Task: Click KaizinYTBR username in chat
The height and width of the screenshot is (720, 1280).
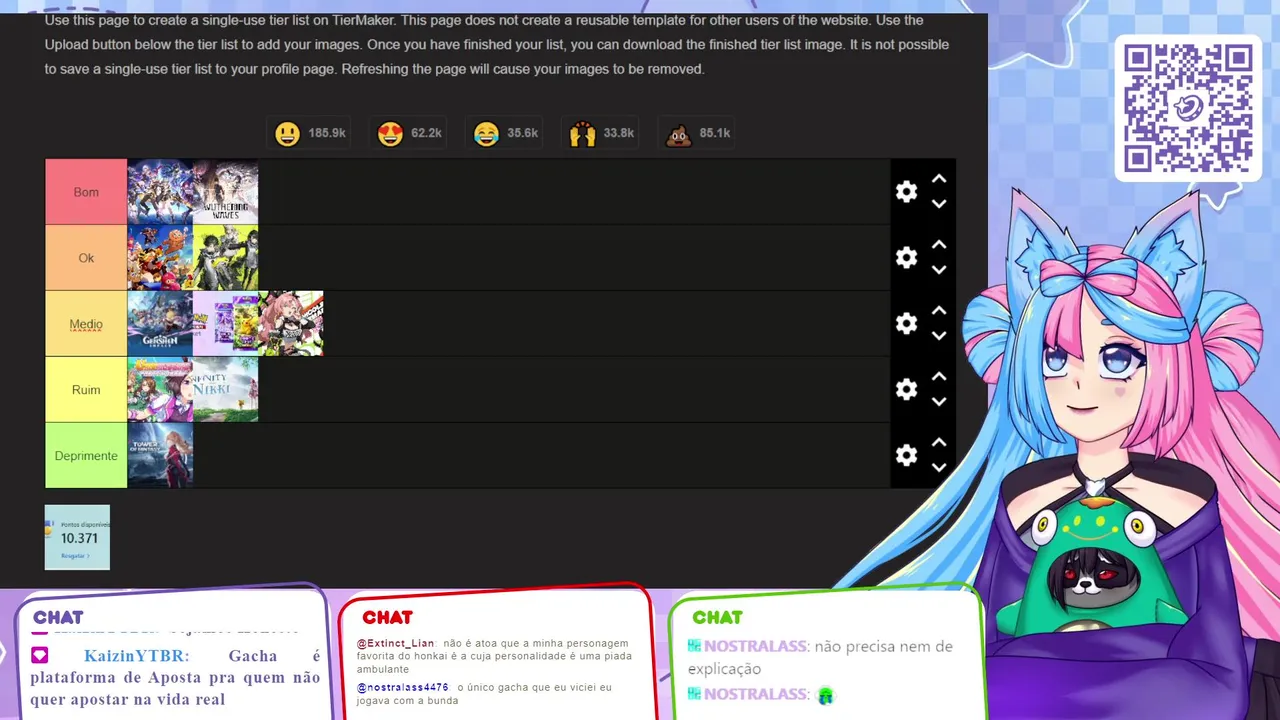Action: click(x=135, y=656)
